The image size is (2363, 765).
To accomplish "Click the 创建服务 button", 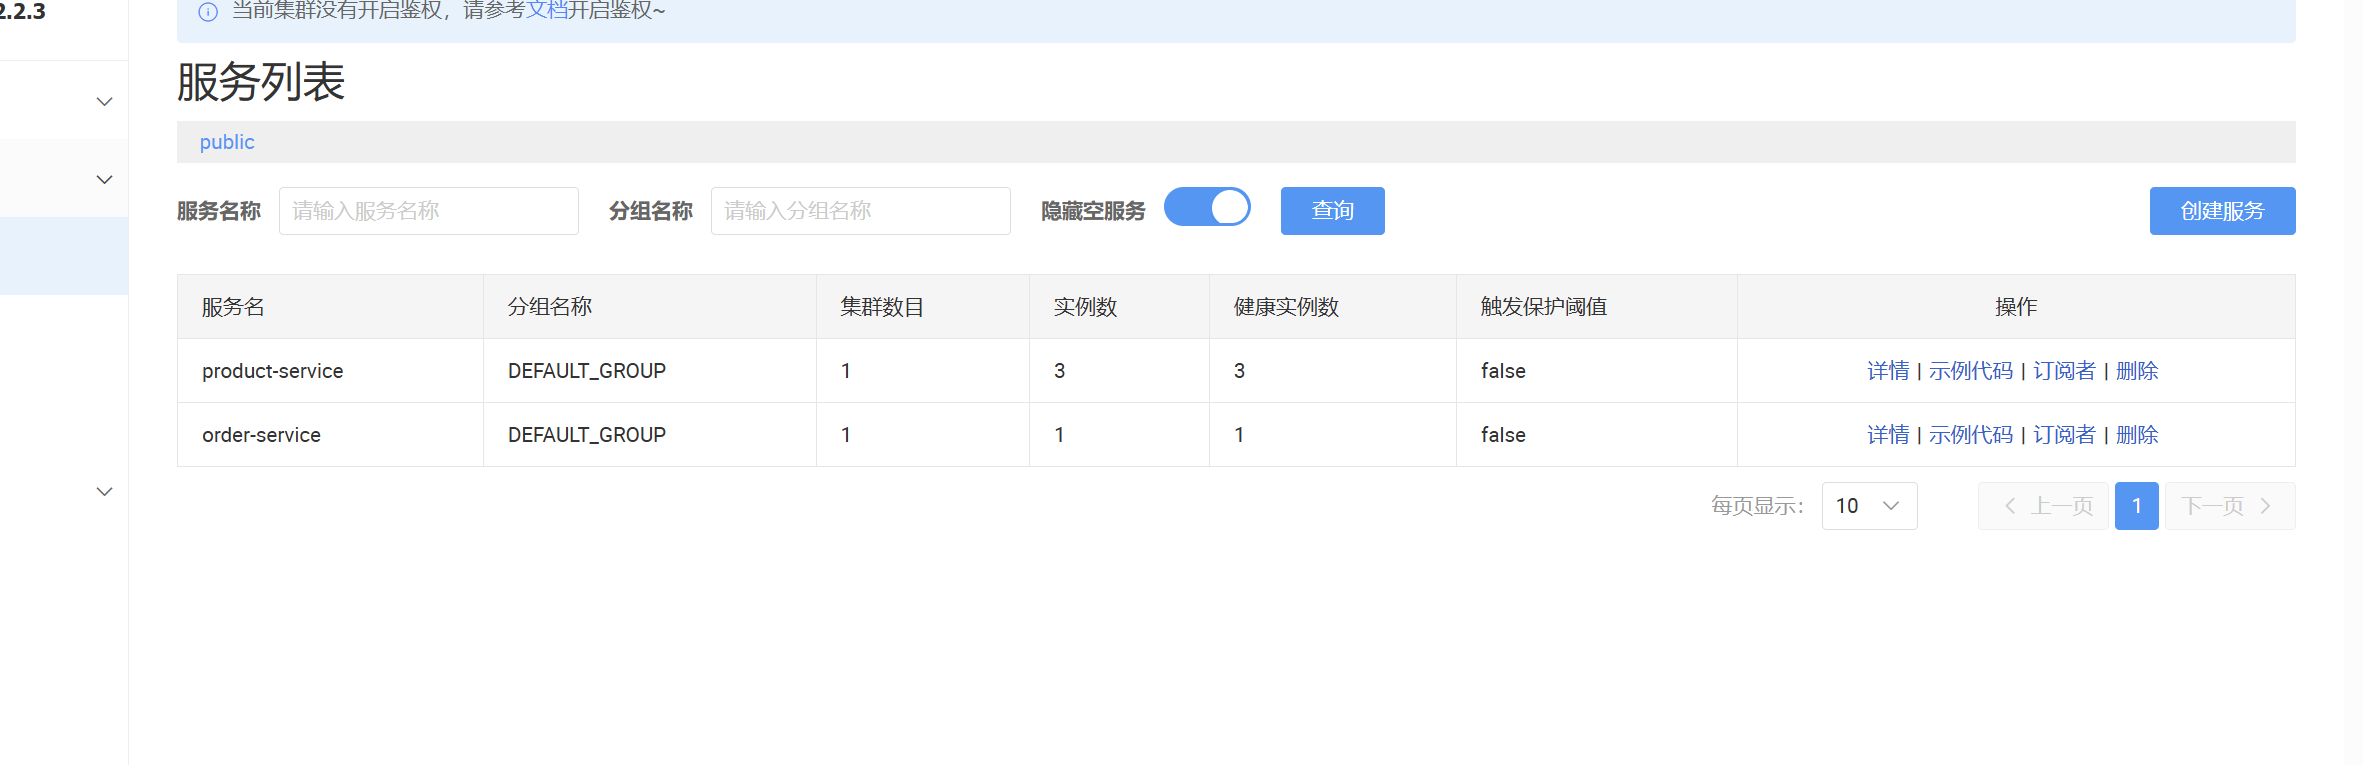I will (2222, 211).
